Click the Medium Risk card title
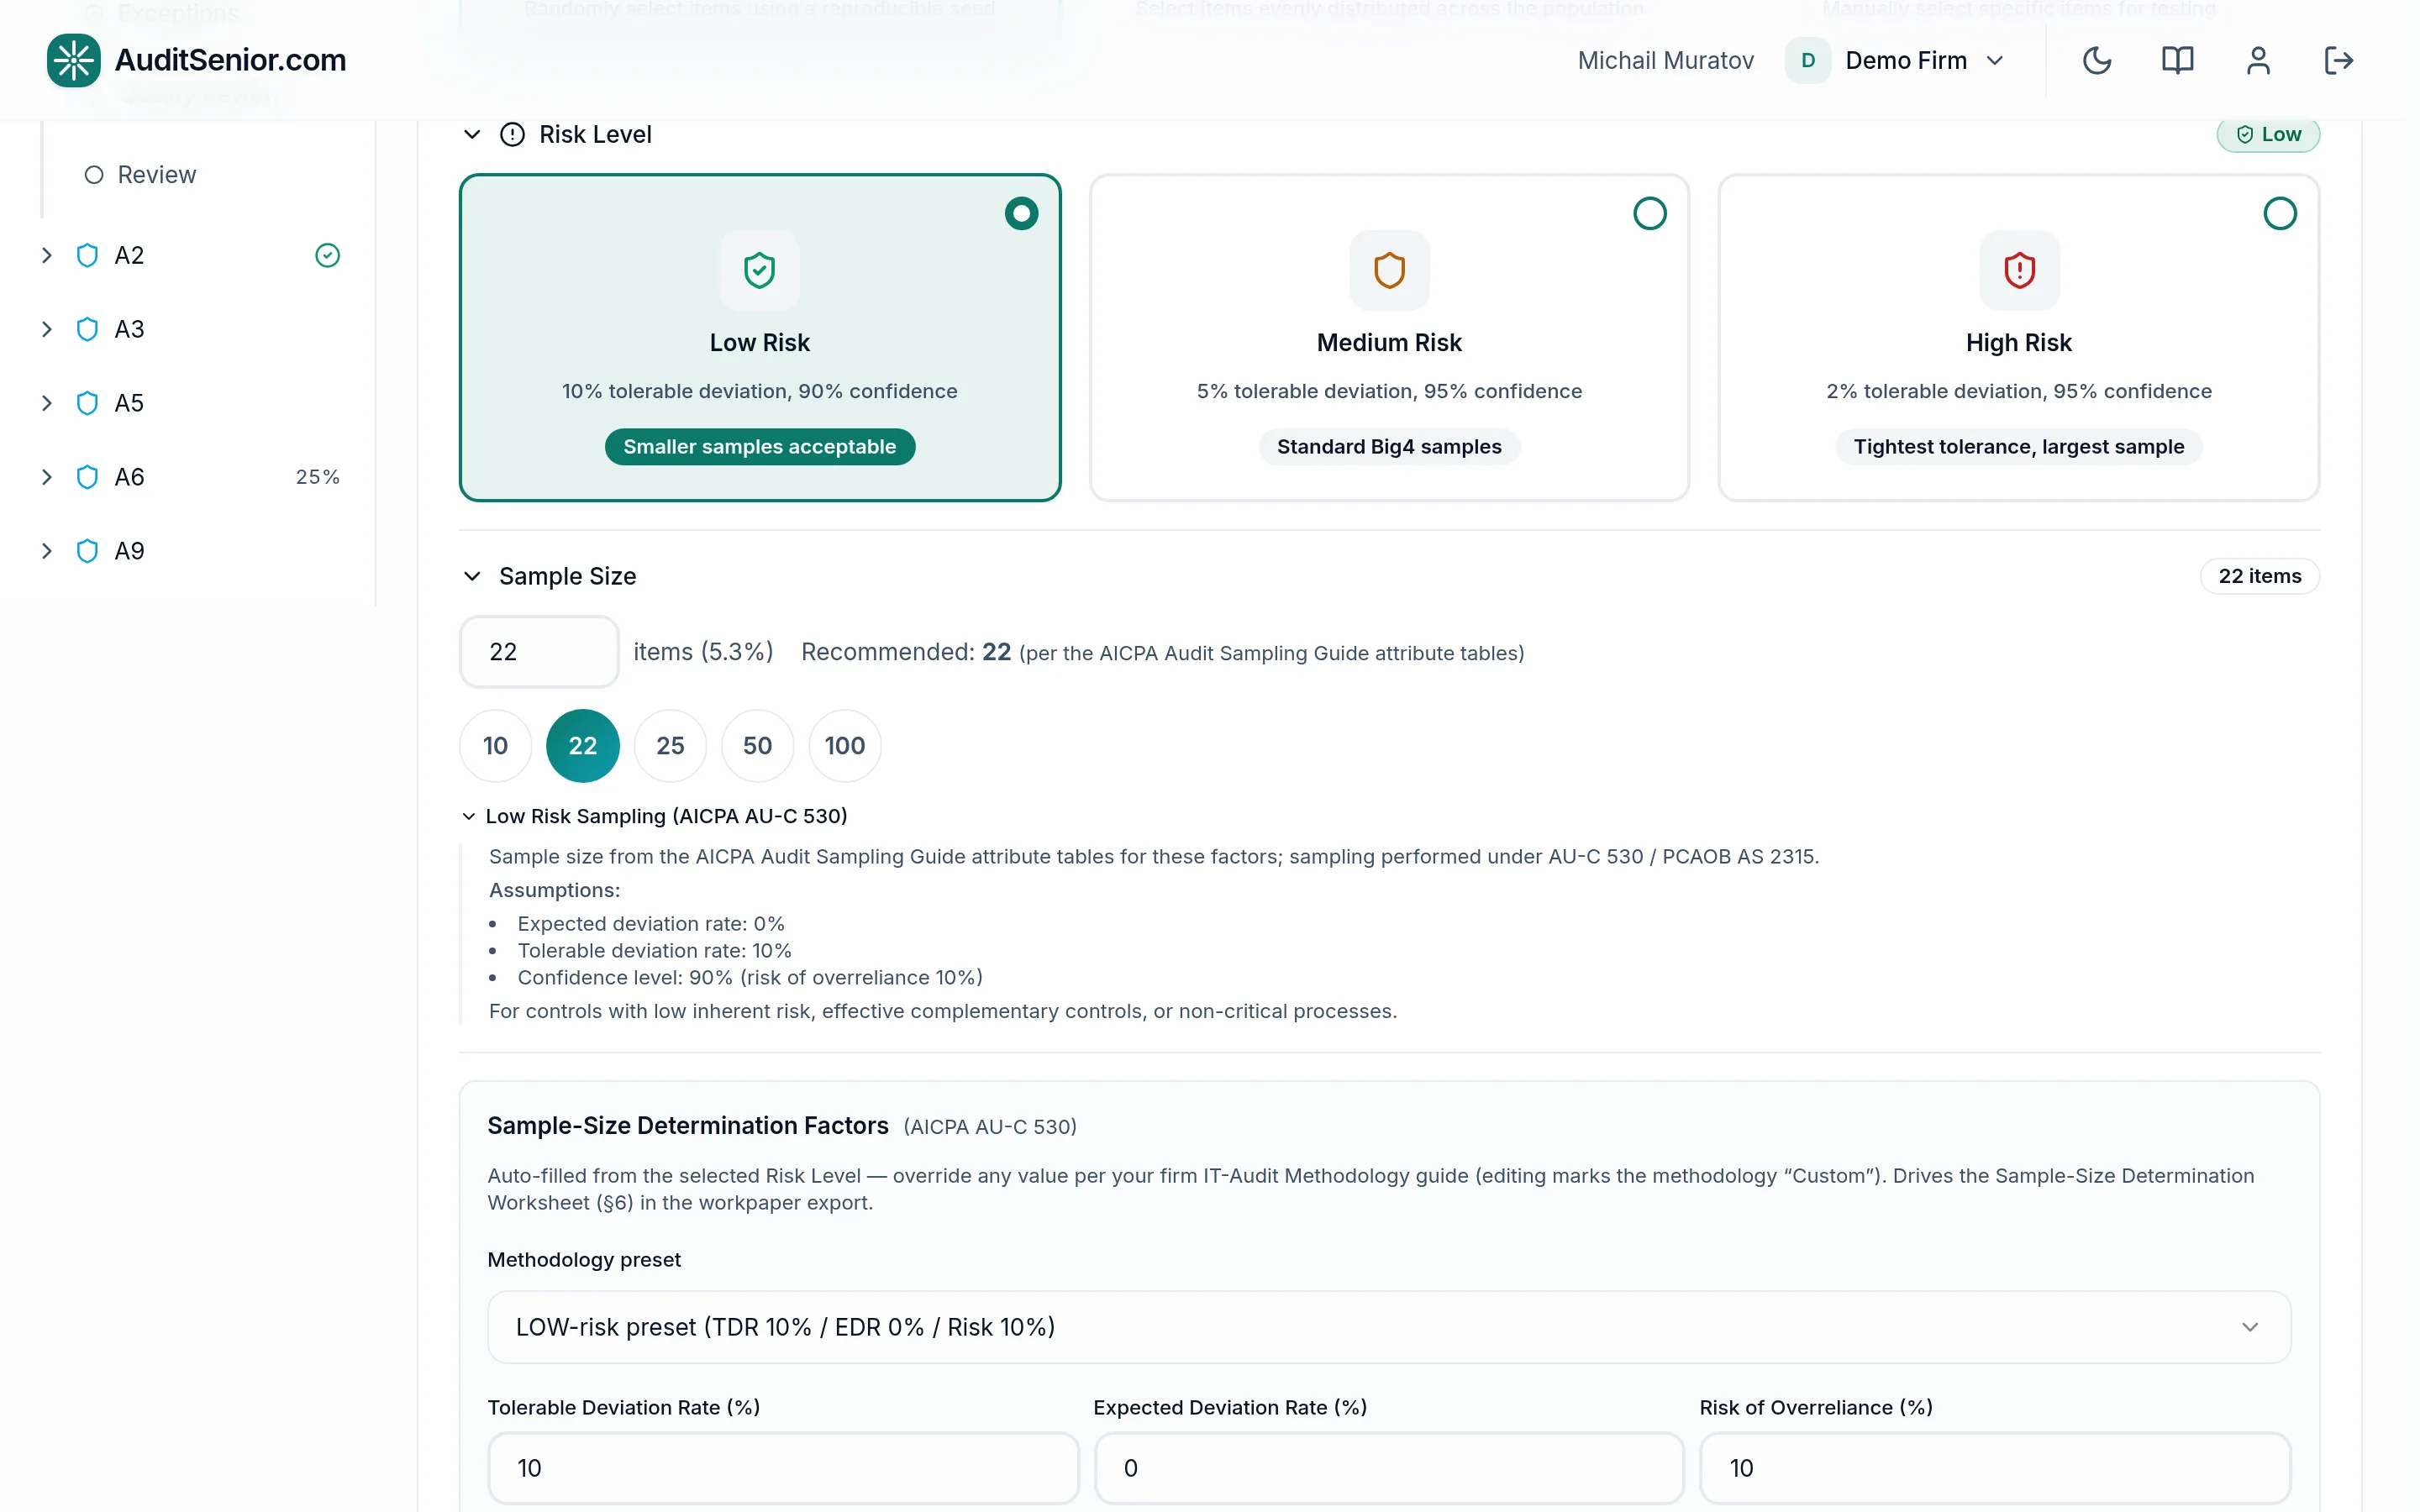The height and width of the screenshot is (1512, 2420). [x=1389, y=343]
